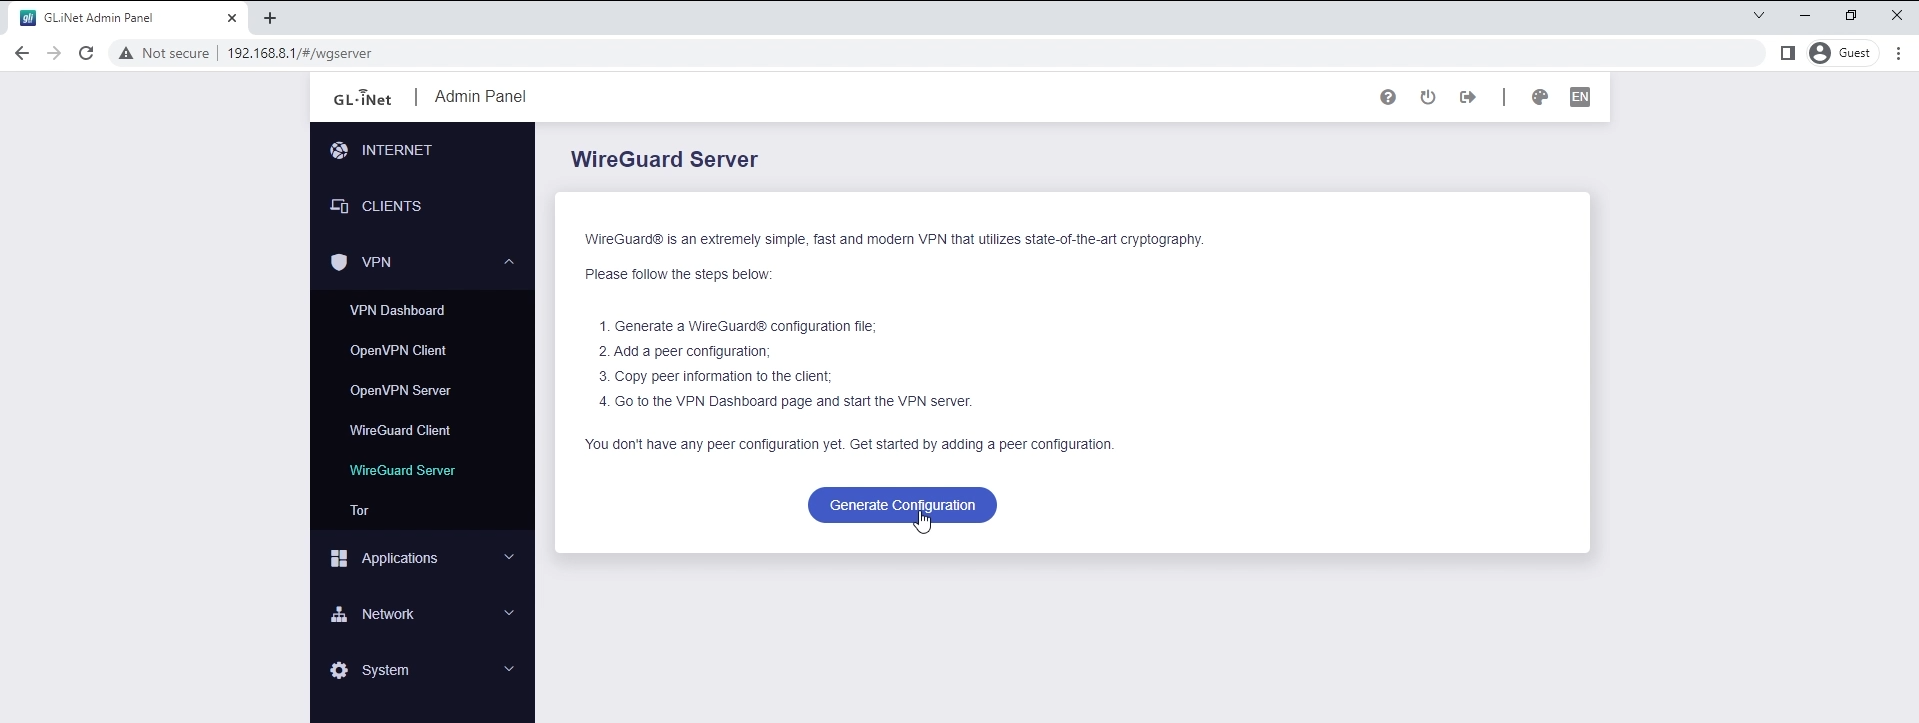Open the OpenVPN Server page
Screen dimensions: 1919x723
[x=400, y=390]
